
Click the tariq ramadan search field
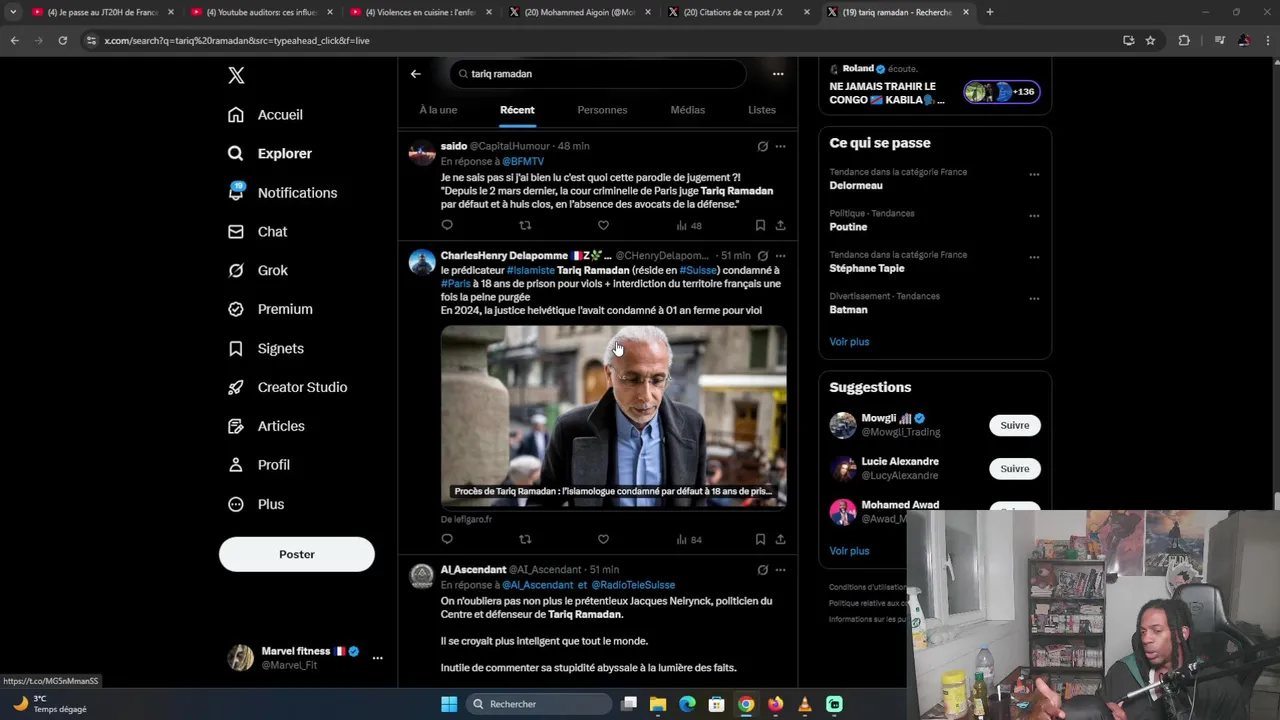pos(598,74)
